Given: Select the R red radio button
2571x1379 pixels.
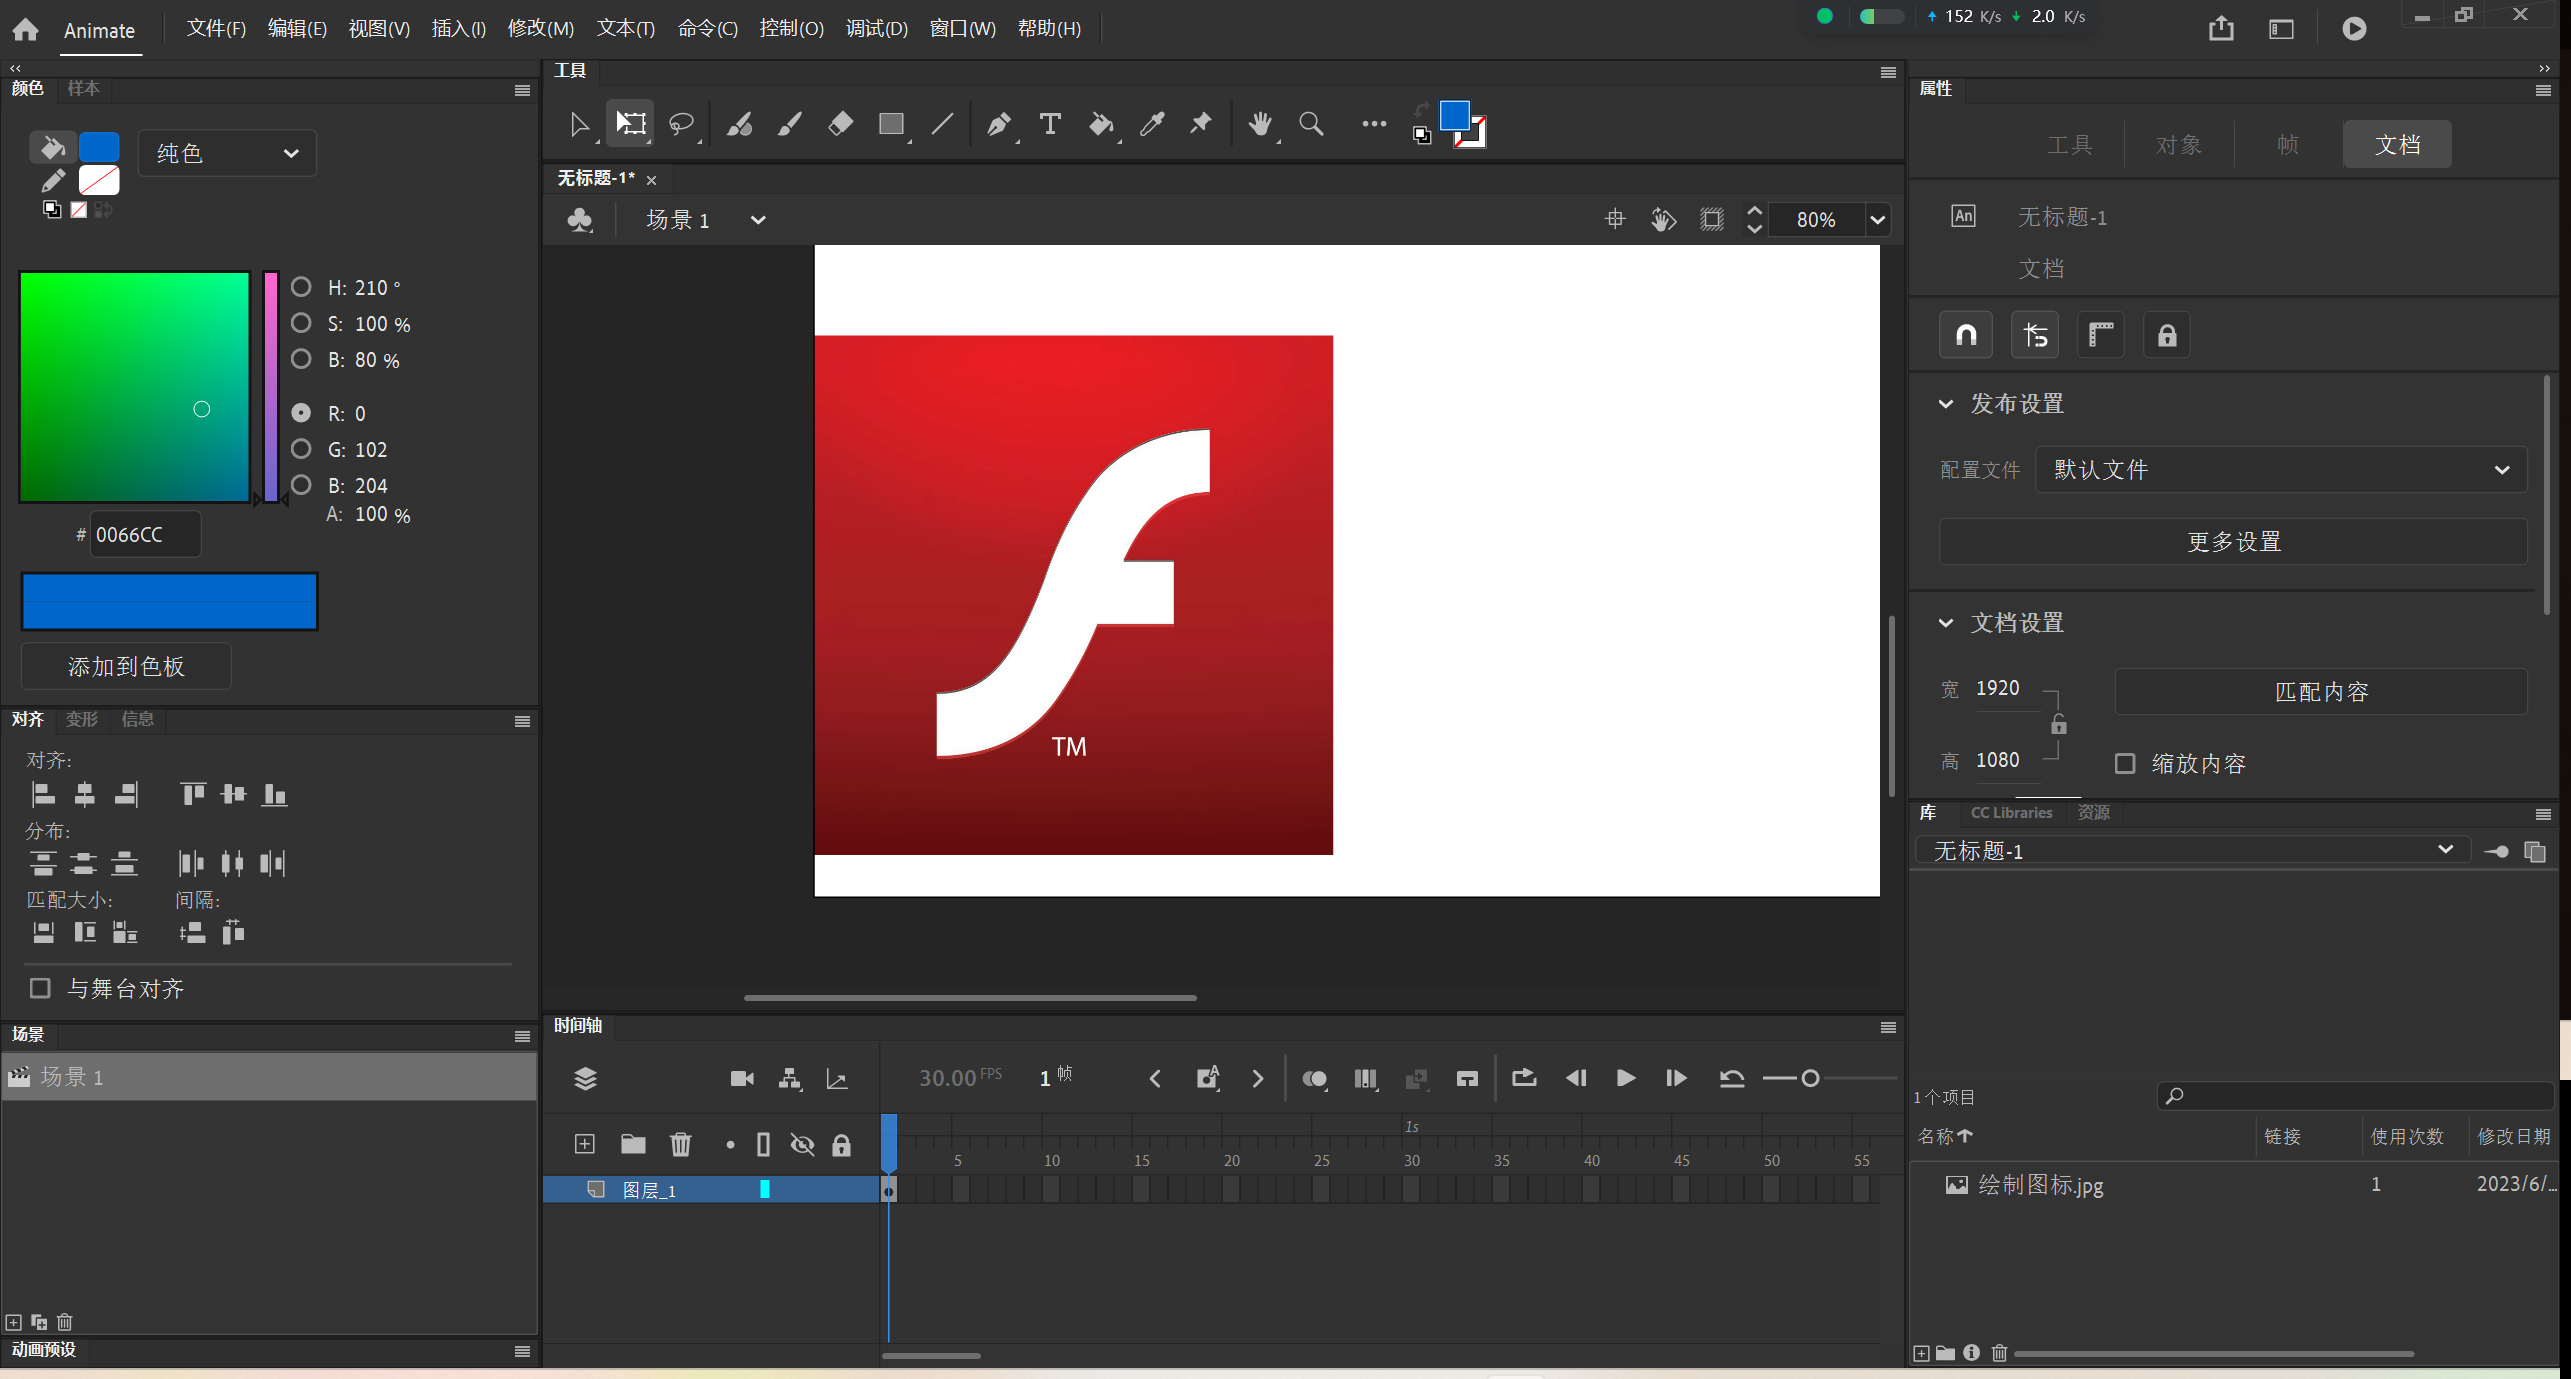Looking at the screenshot, I should point(301,413).
